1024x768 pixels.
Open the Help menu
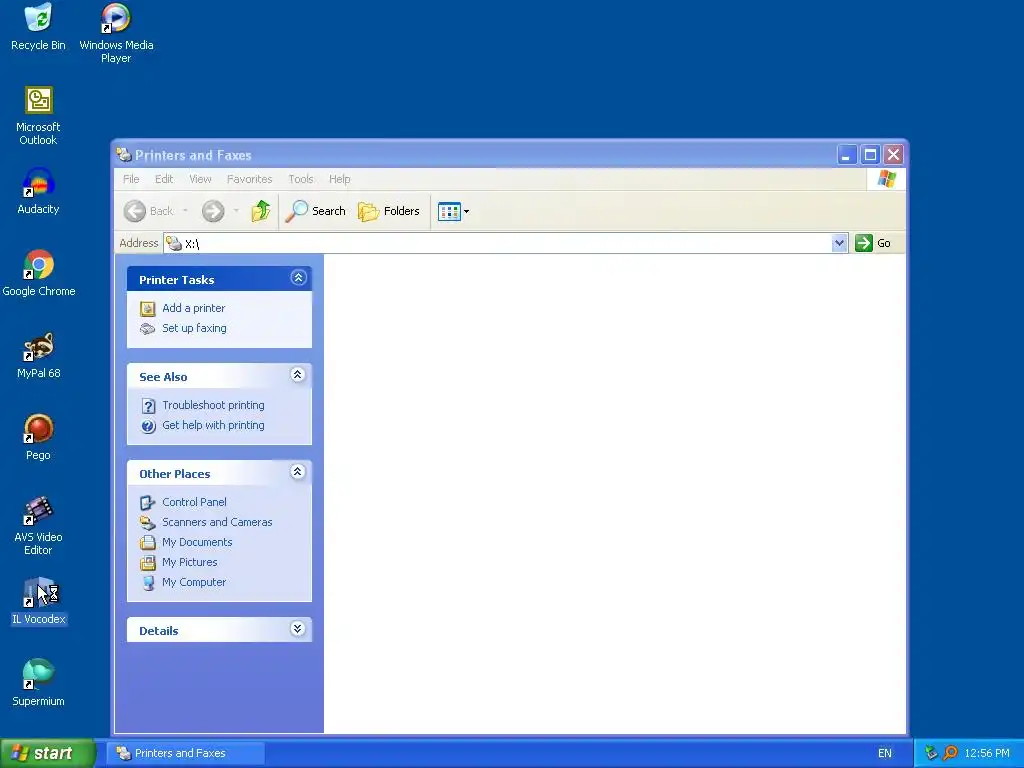click(x=340, y=179)
